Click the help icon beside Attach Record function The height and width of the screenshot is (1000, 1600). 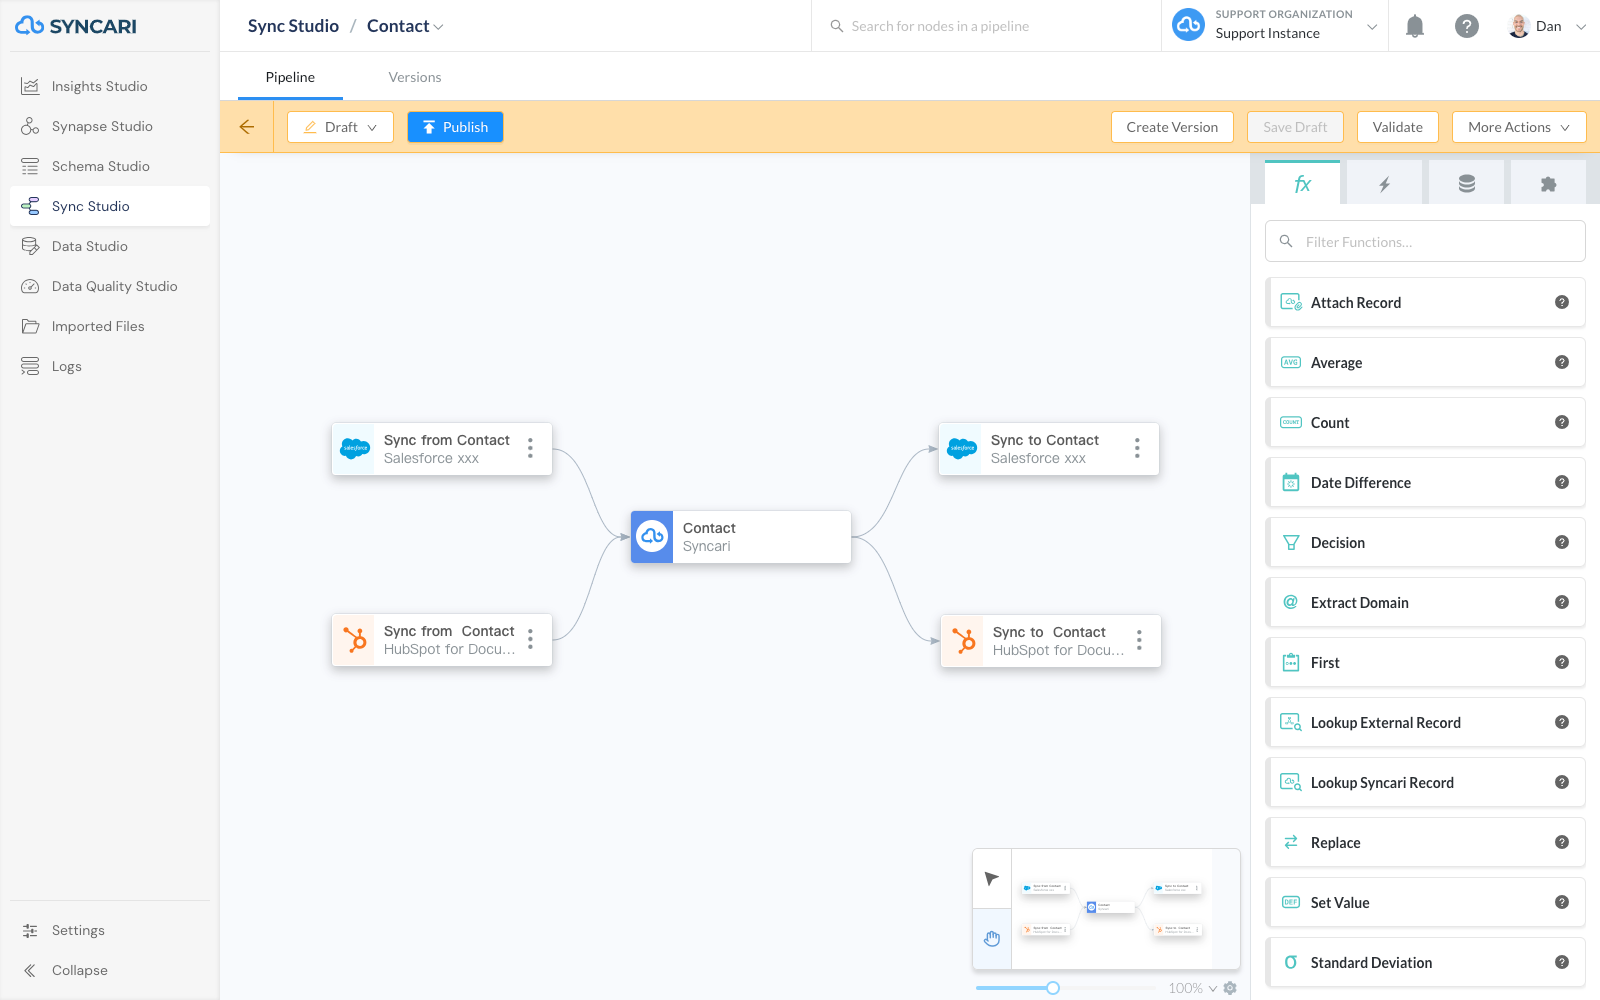pyautogui.click(x=1562, y=302)
